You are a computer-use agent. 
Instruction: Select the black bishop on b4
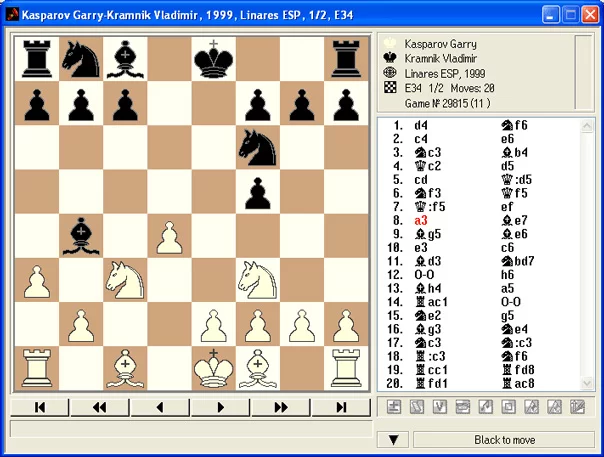pos(81,236)
